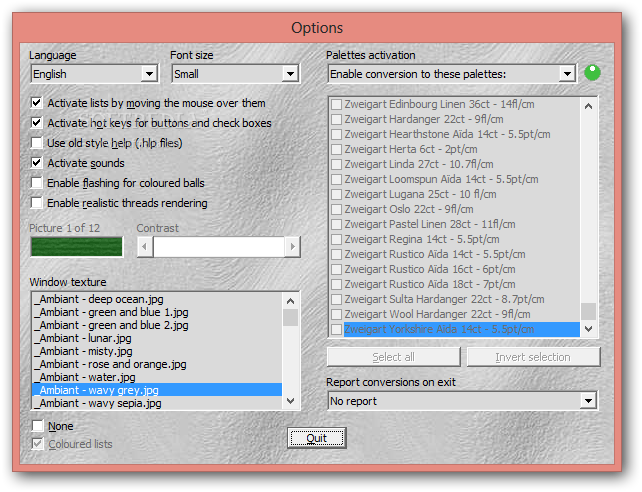Check Zweigart Regina 14ct palette
The width and height of the screenshot is (642, 492).
click(336, 239)
